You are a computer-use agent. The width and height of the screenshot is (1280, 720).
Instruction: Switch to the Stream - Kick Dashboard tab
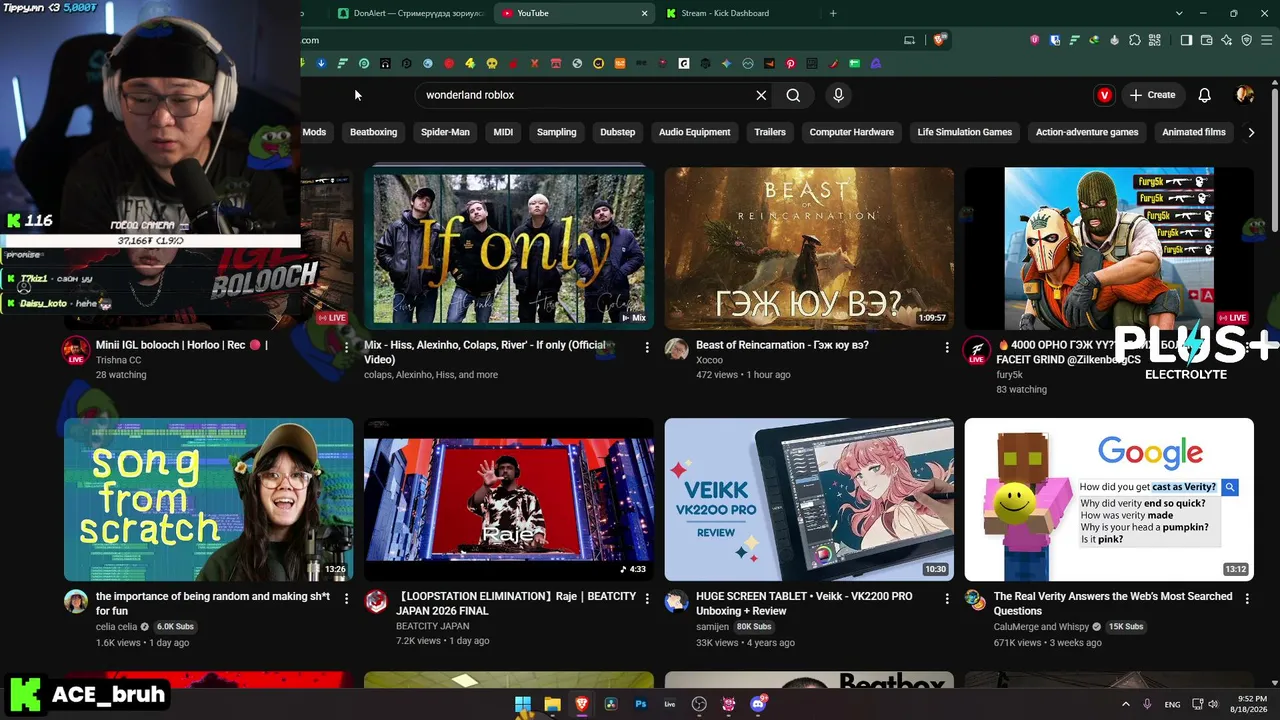click(737, 13)
